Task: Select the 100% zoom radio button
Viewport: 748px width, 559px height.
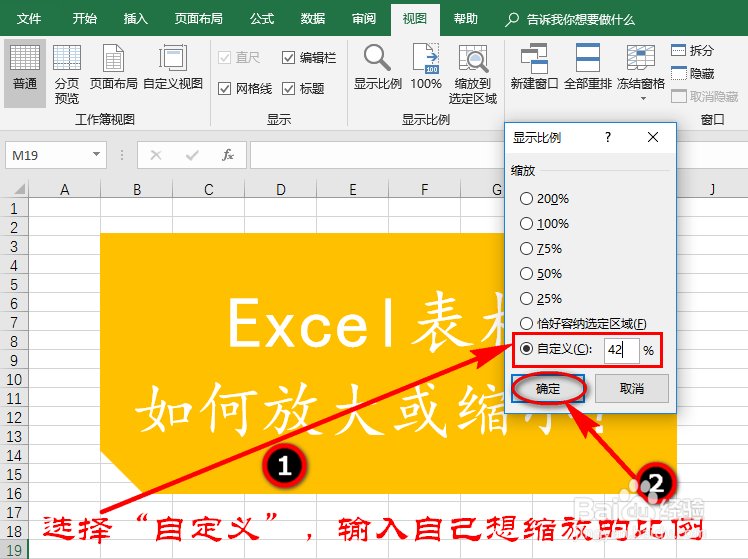Action: pos(526,223)
